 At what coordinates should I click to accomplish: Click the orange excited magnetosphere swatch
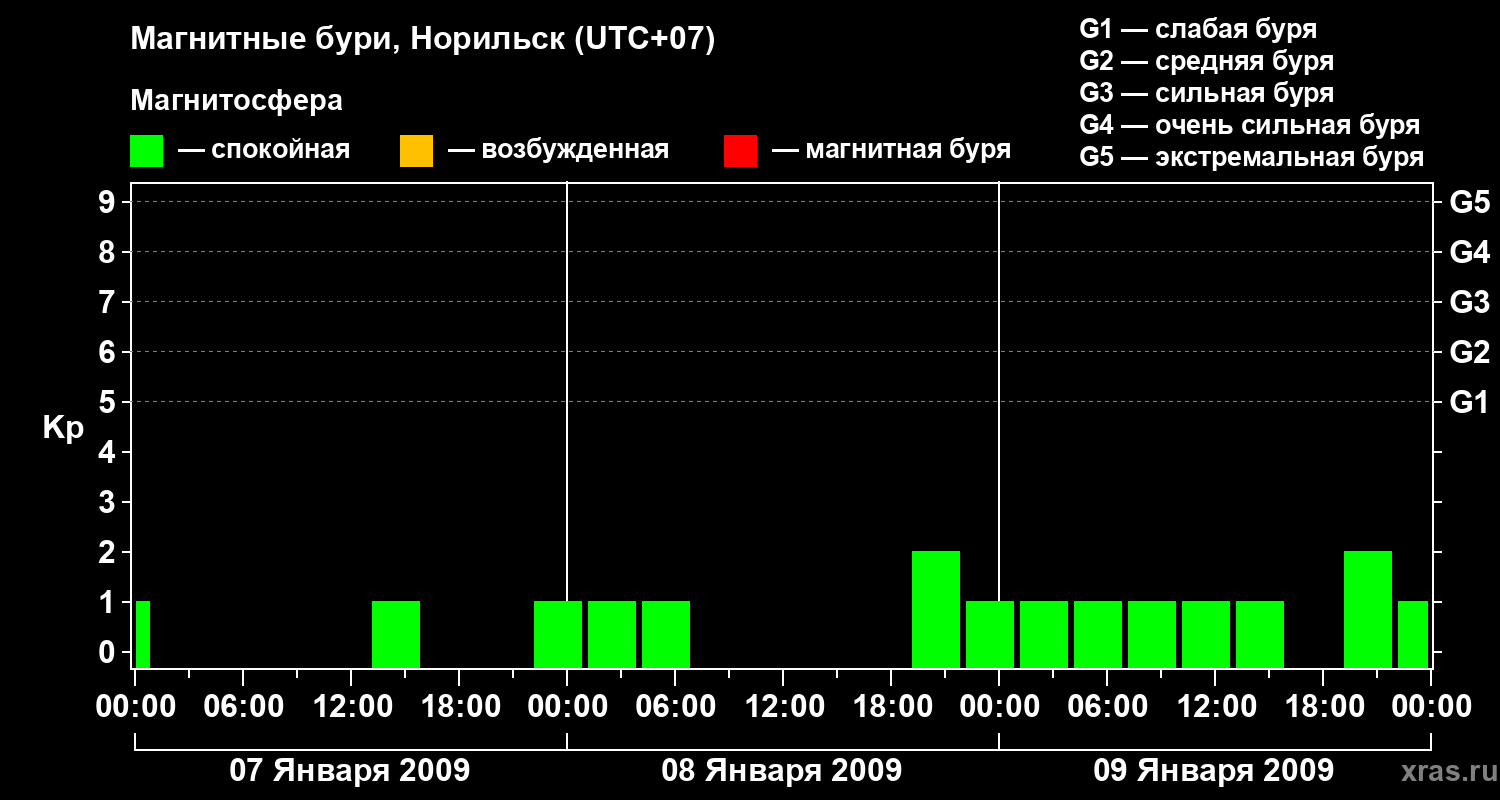(x=416, y=151)
